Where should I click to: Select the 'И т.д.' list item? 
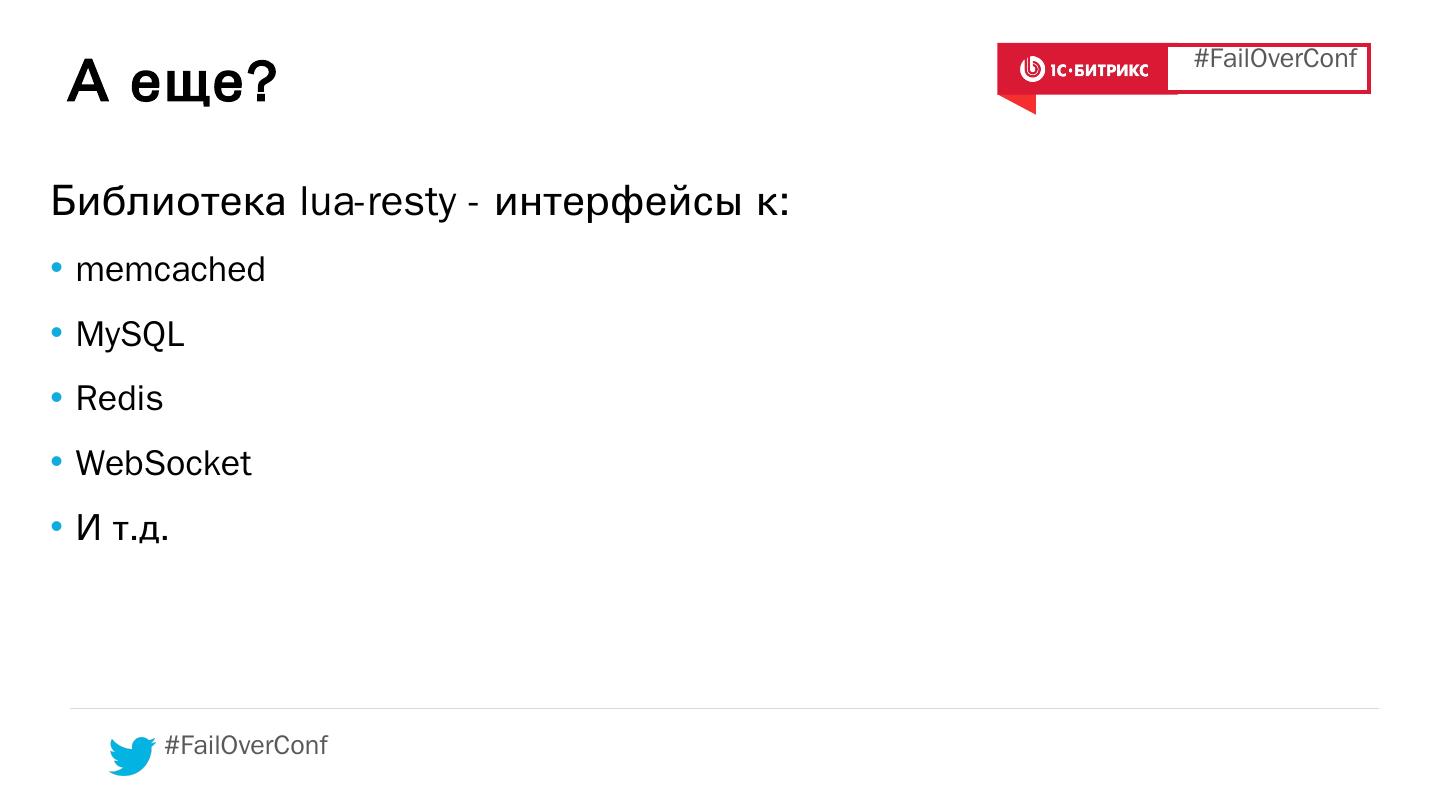(x=122, y=528)
